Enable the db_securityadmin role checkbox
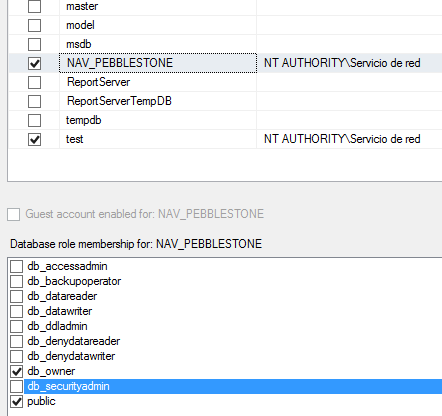442x416 pixels. [16, 386]
